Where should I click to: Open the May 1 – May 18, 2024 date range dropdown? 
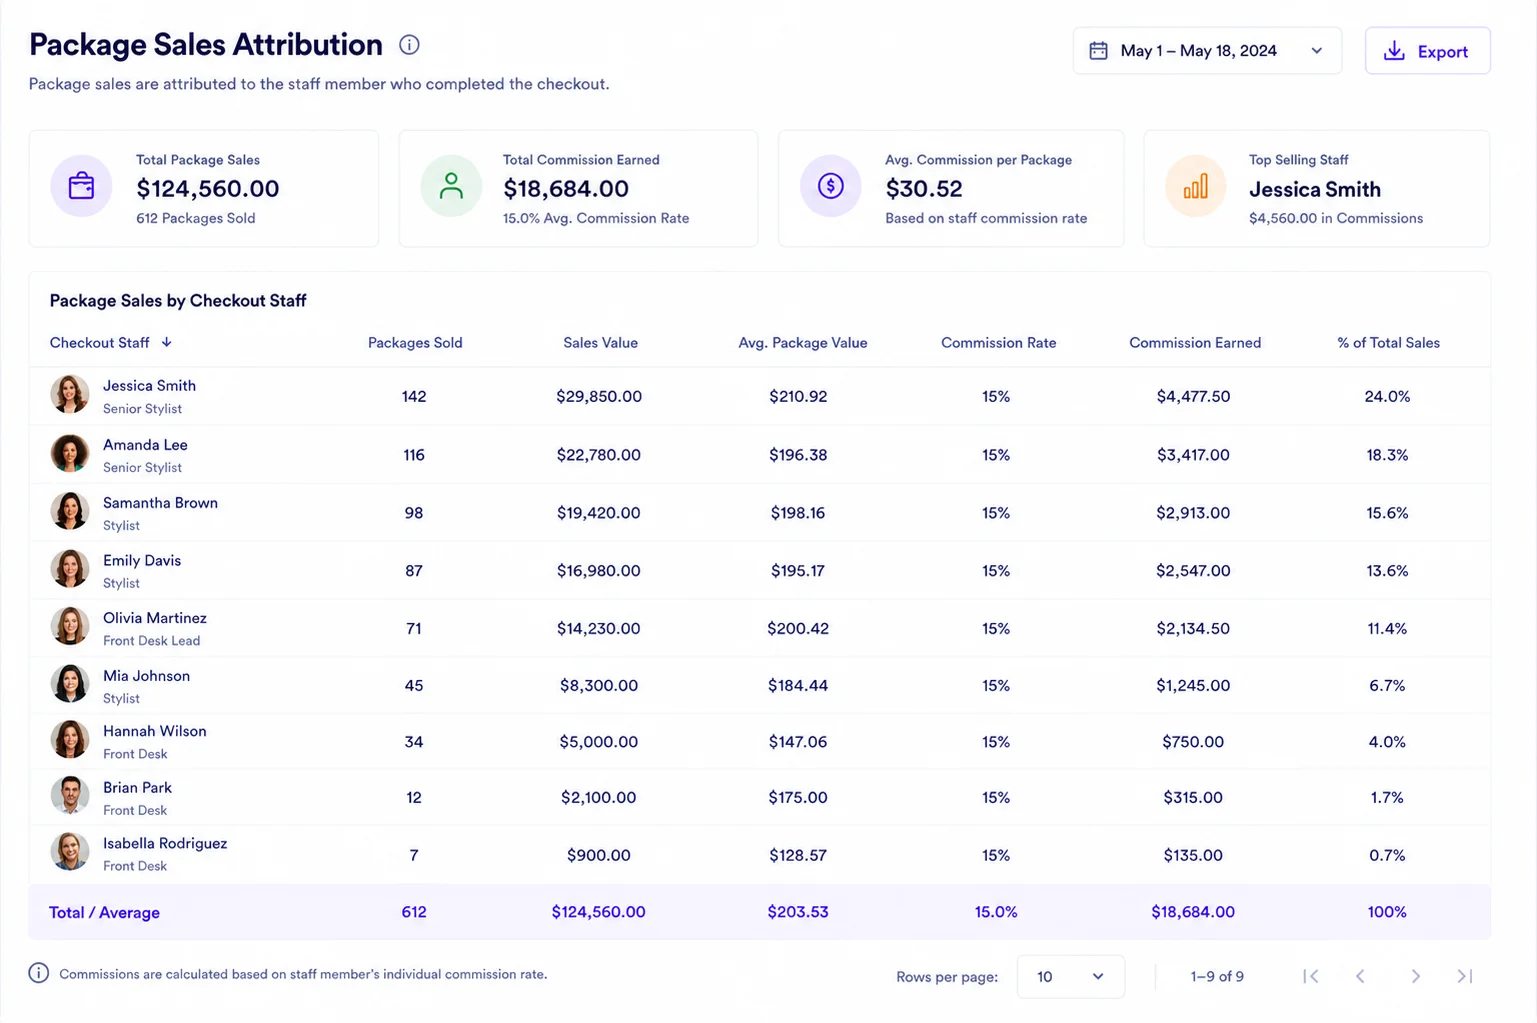[1207, 51]
